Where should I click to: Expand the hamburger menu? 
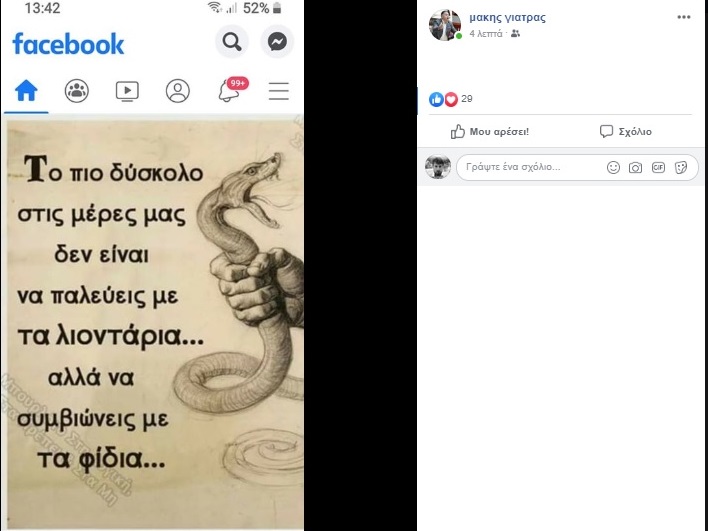(x=279, y=91)
